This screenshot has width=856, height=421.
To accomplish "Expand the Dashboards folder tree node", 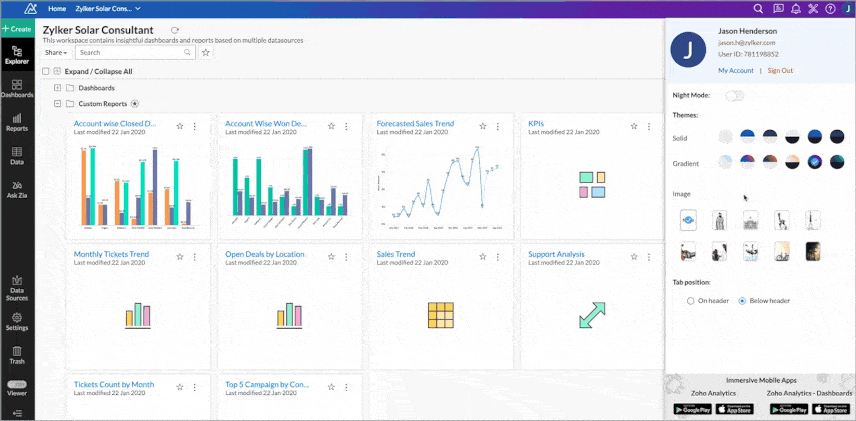I will pos(57,88).
